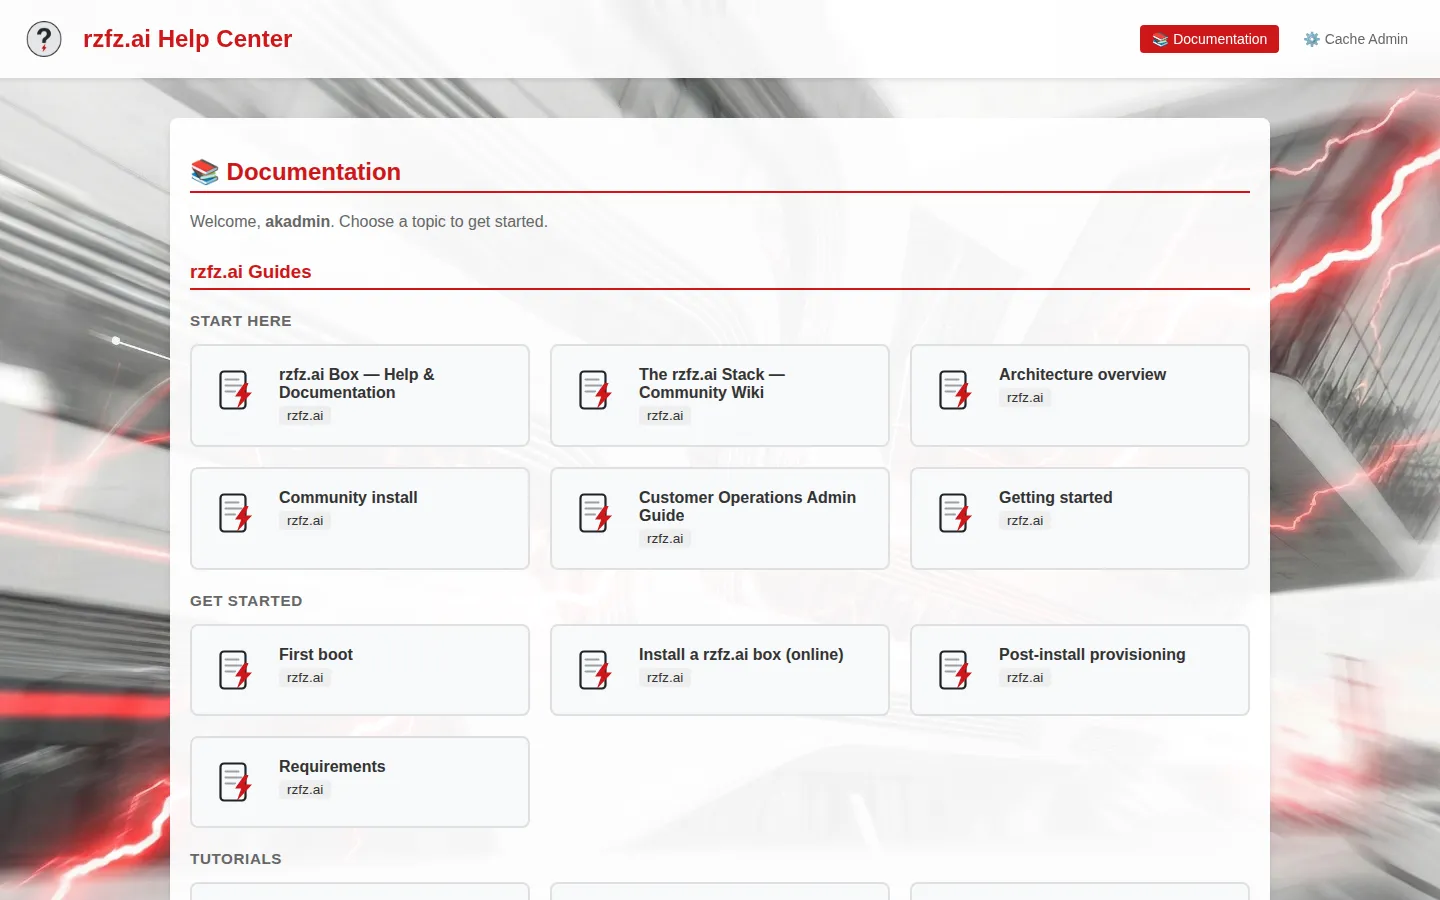This screenshot has width=1440, height=900.
Task: Click the gear icon beside Cache Admin
Action: click(x=1312, y=39)
